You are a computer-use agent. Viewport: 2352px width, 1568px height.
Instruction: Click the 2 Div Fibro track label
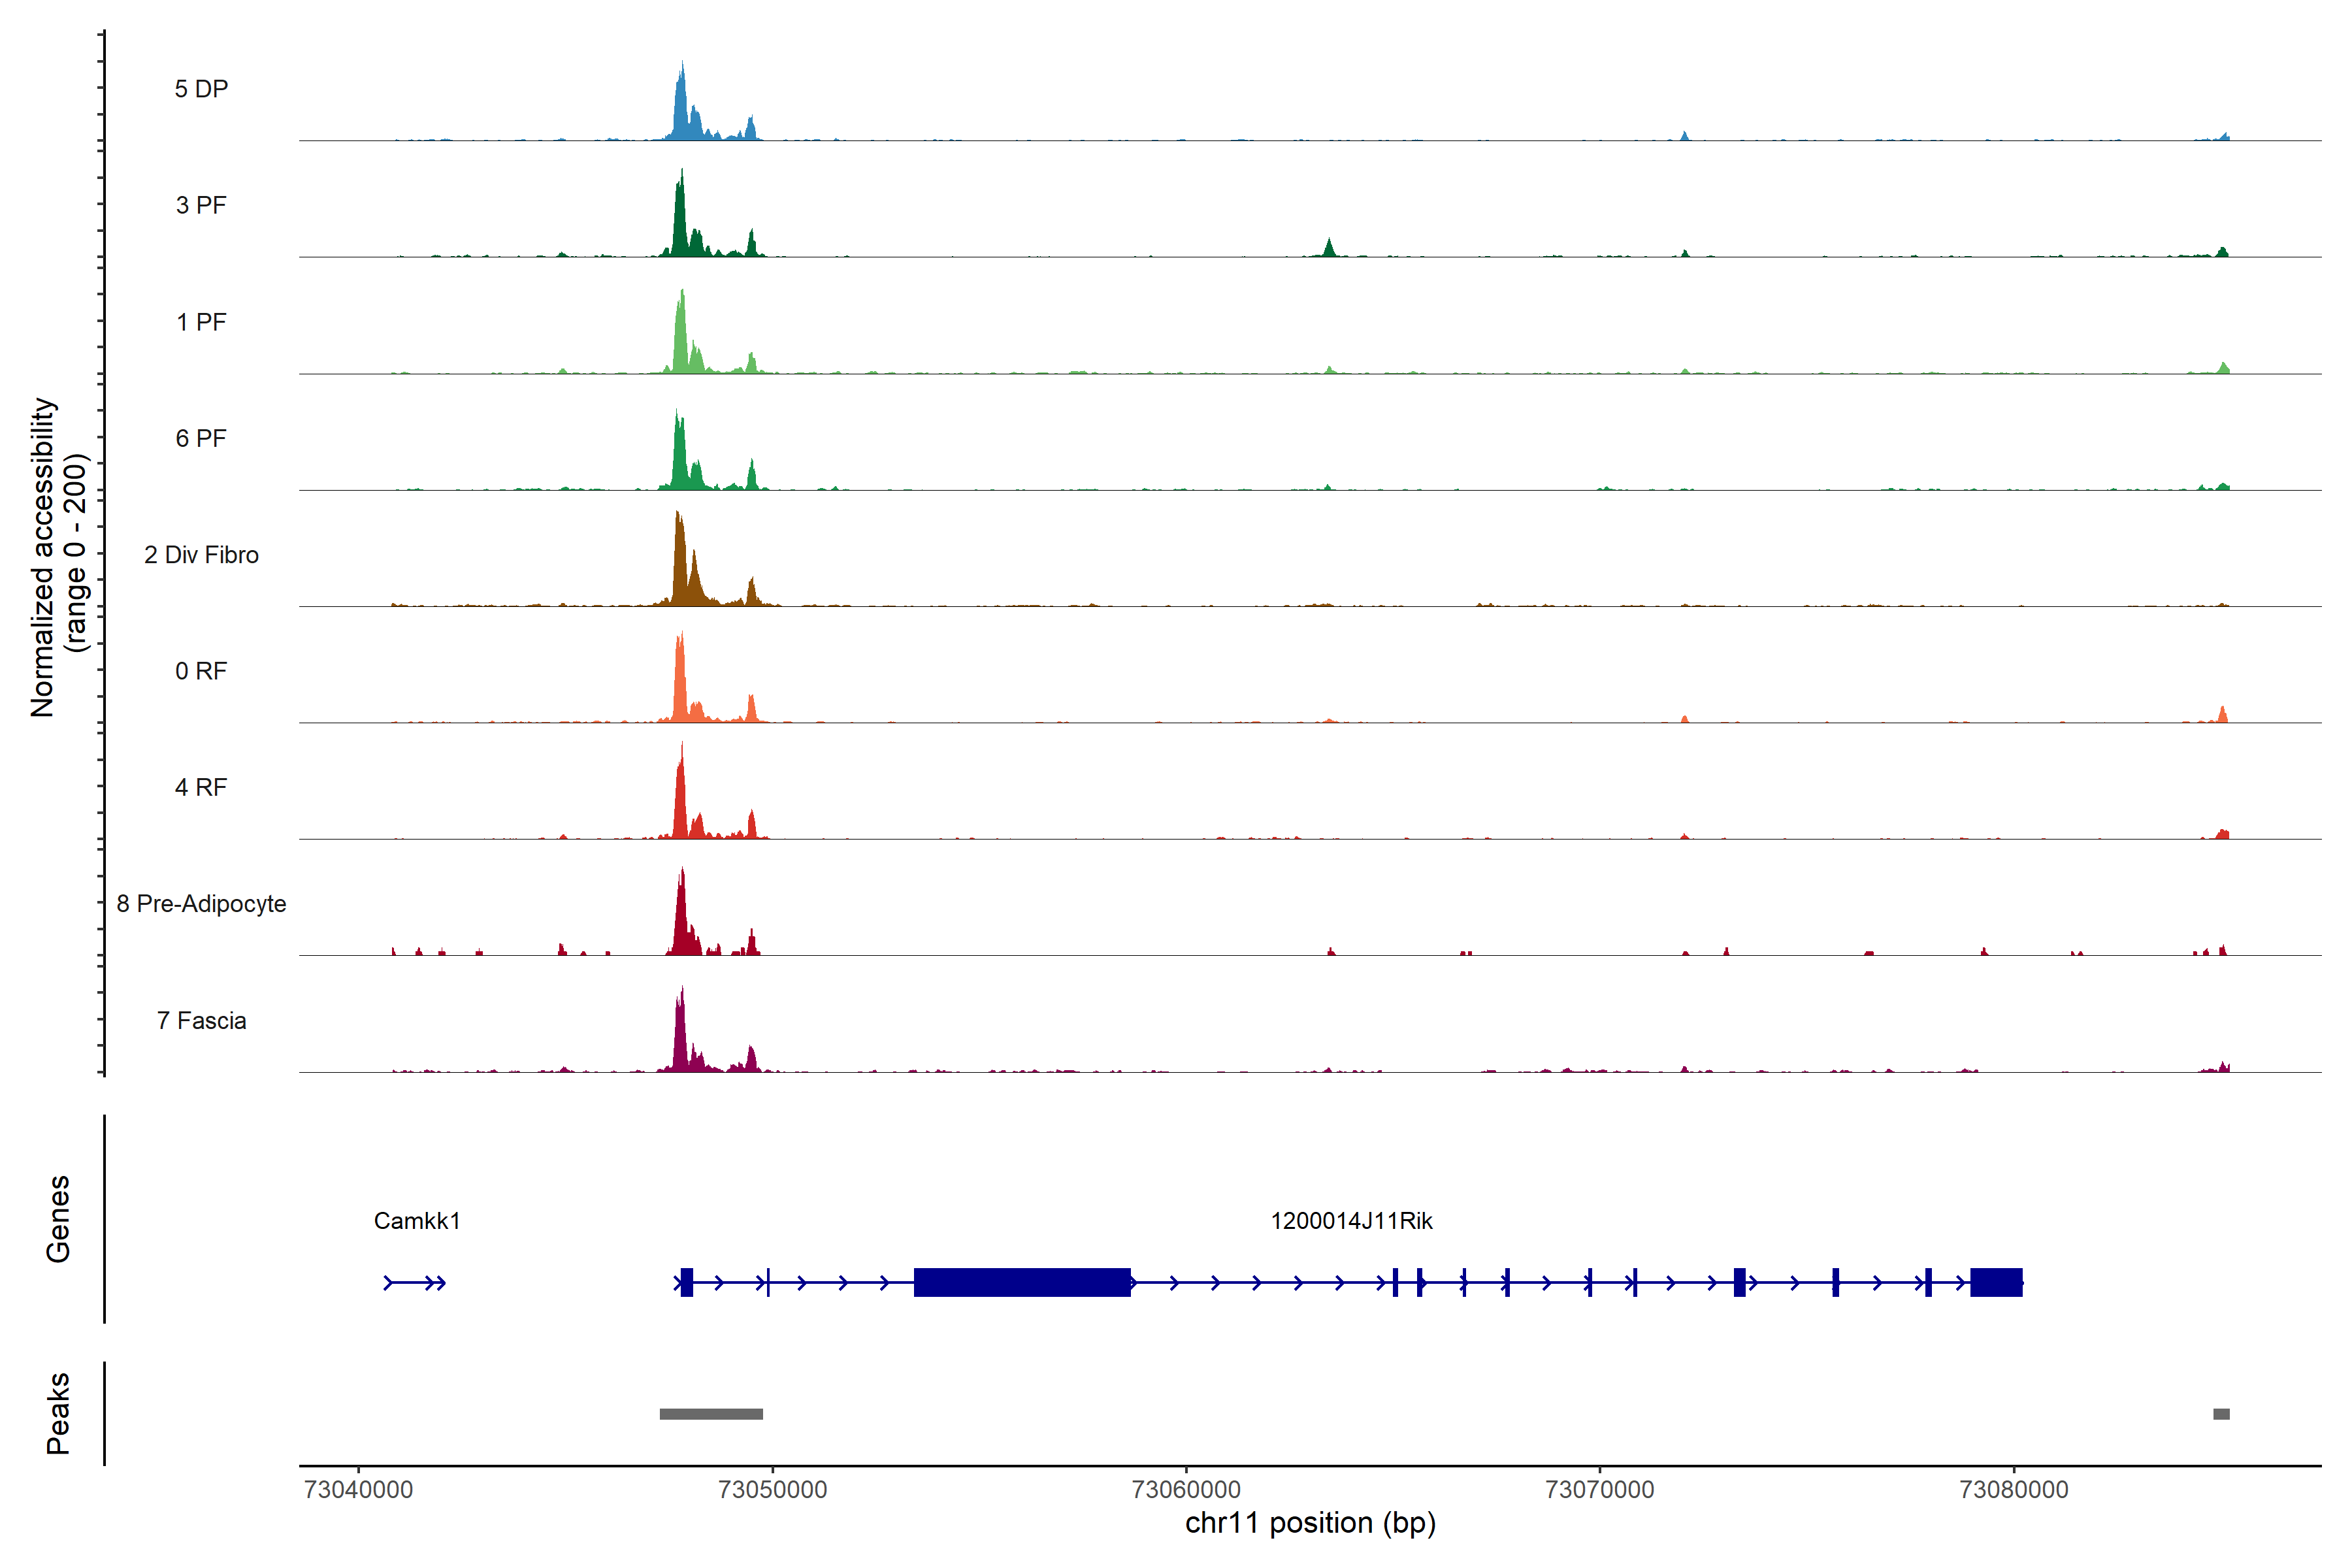tap(201, 555)
